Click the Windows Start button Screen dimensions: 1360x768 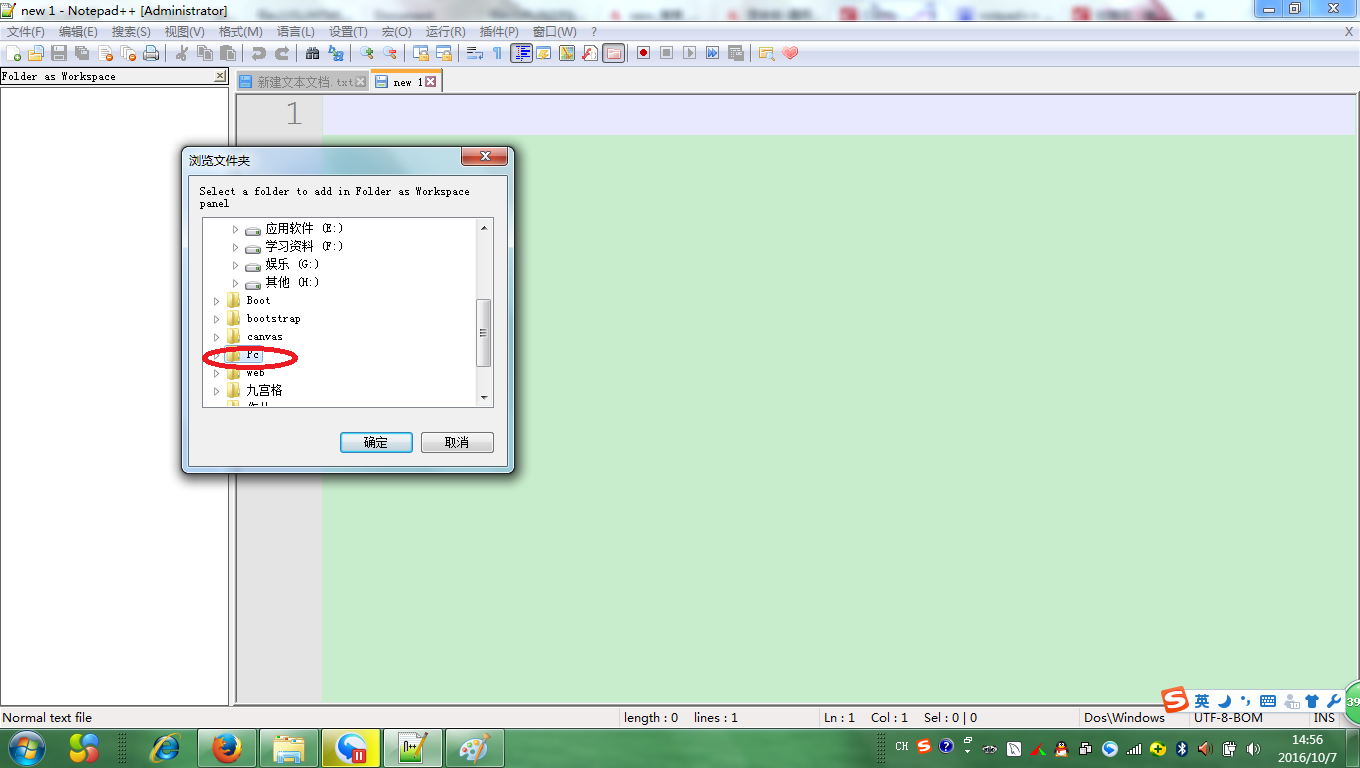point(26,748)
